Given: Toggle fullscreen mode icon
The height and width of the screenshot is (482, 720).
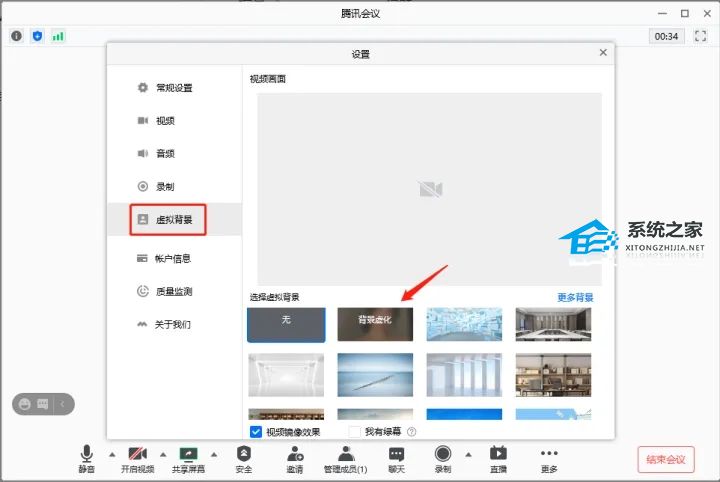Looking at the screenshot, I should point(700,36).
